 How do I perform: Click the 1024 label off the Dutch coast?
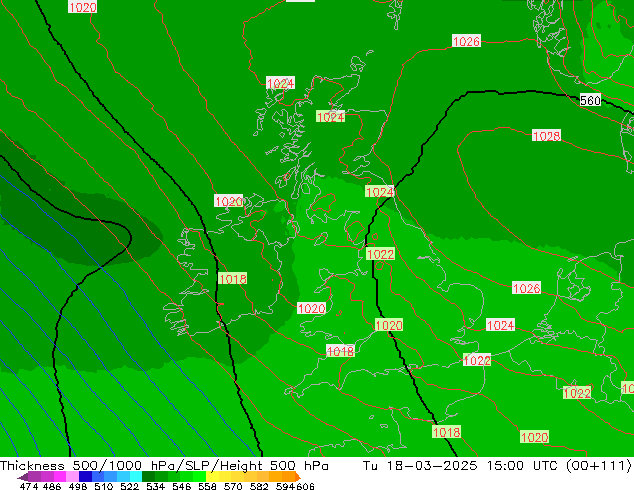point(500,325)
